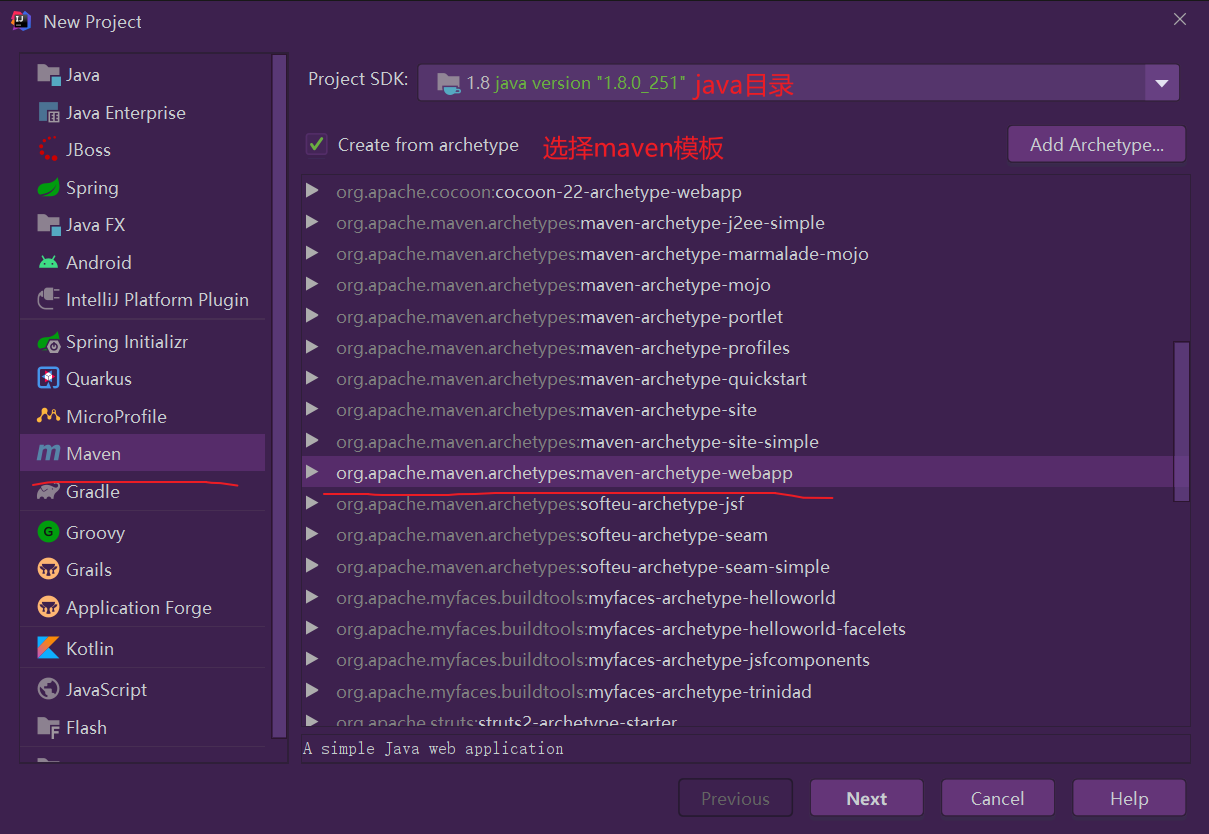Select myfaces-archetype-helloworld row
Viewport: 1209px width, 834px height.
738,597
